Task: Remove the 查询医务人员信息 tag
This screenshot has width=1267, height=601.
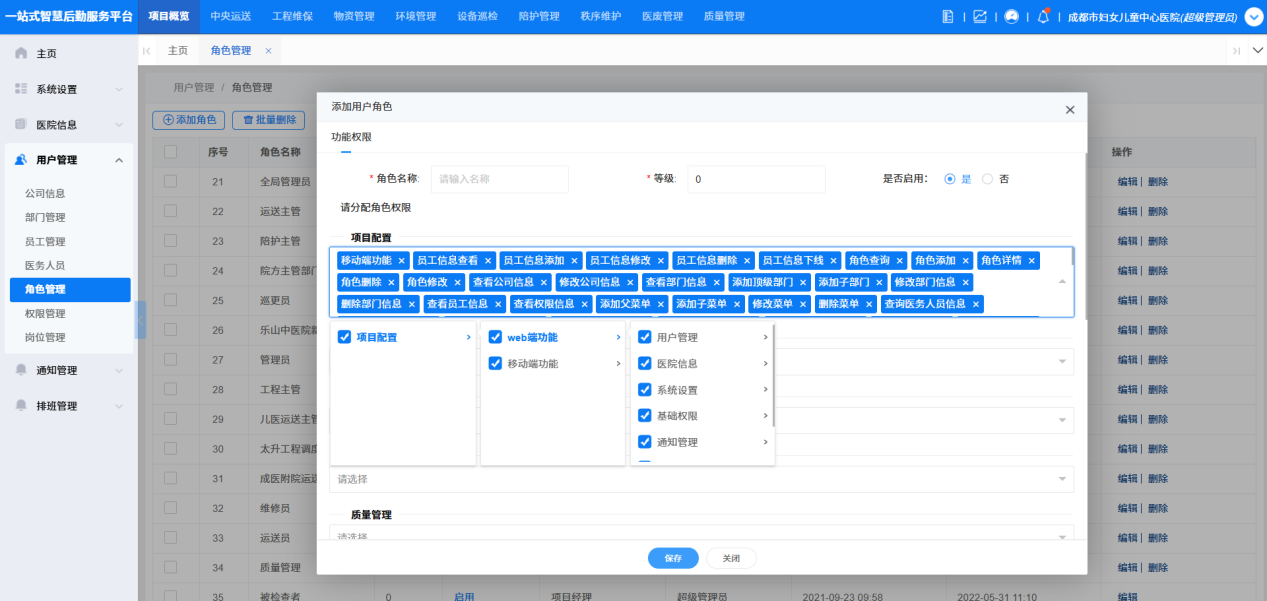Action: pos(976,305)
